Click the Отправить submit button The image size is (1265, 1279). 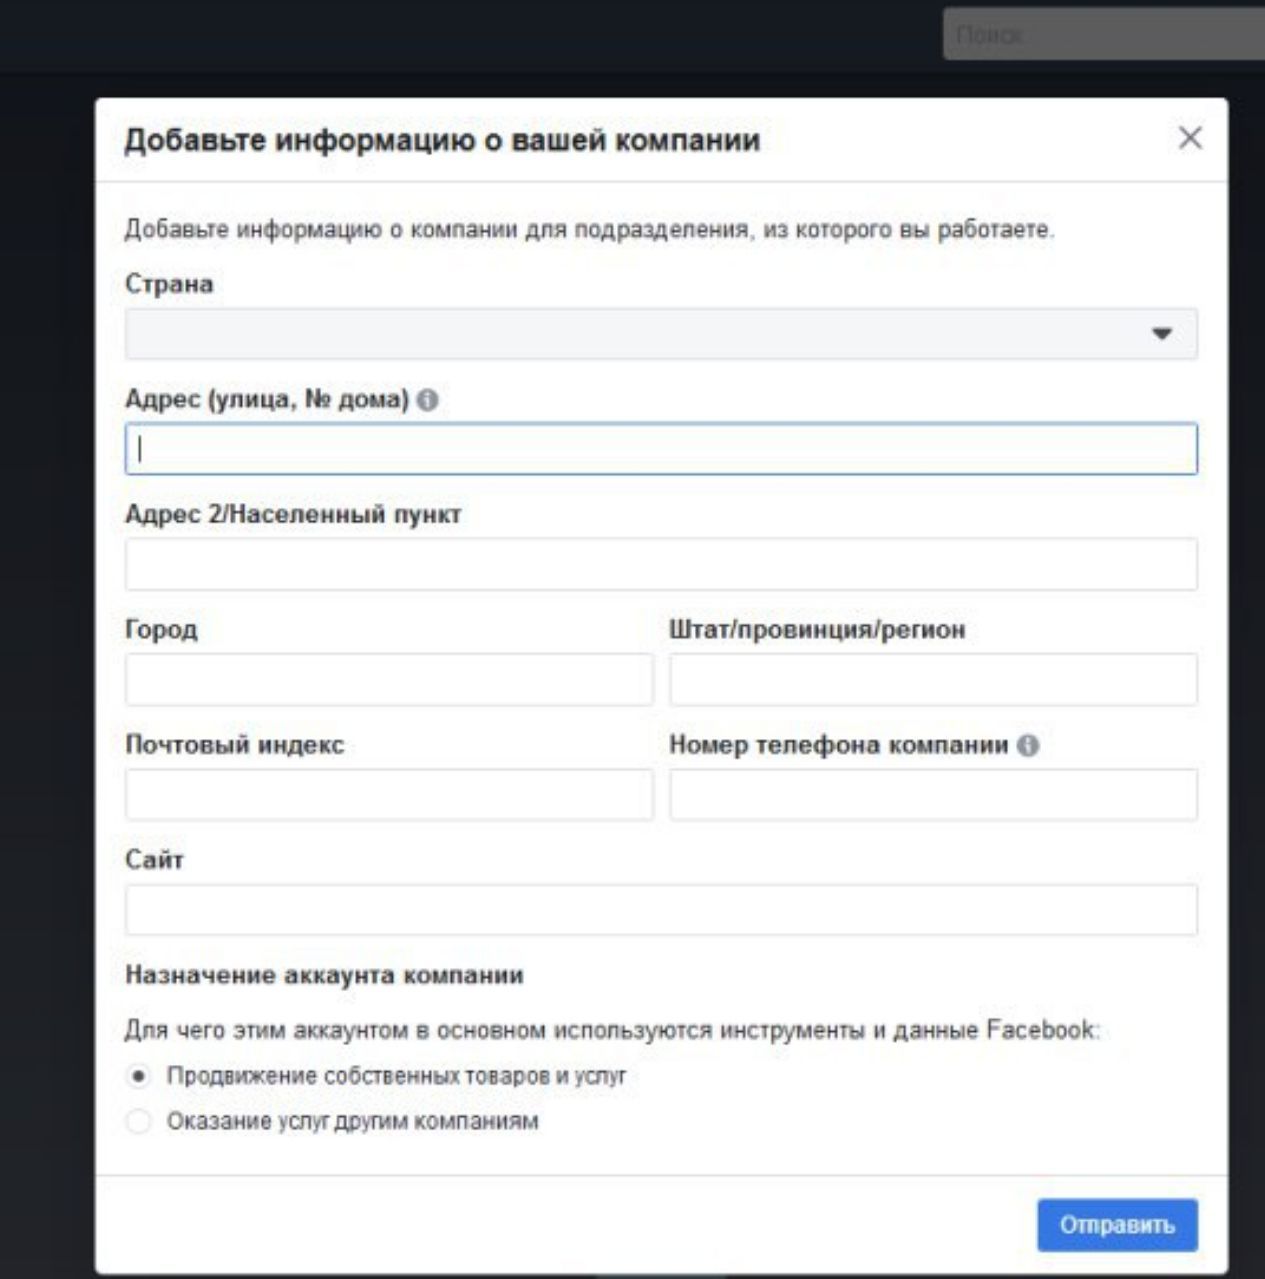point(1117,1225)
